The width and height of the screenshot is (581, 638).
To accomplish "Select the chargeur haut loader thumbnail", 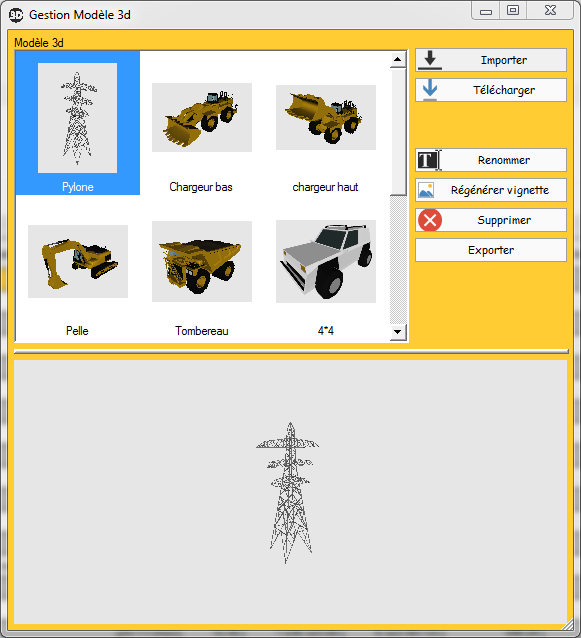I will tap(326, 117).
